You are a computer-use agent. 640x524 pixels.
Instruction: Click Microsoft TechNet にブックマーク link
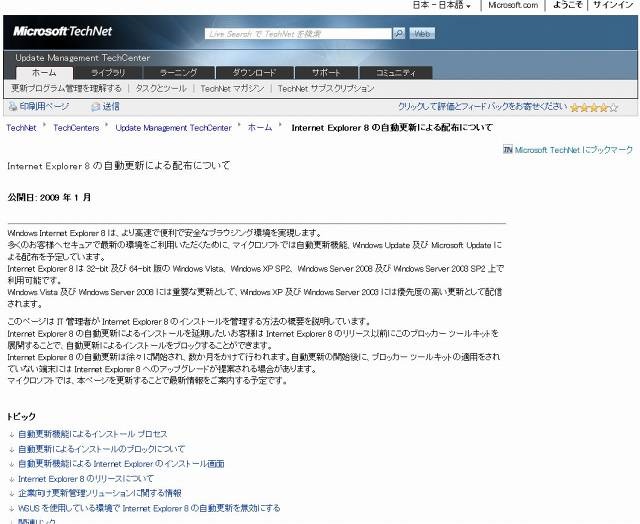click(573, 150)
